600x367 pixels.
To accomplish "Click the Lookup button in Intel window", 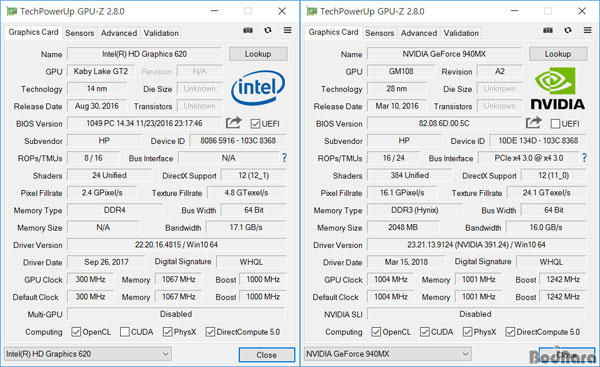I will [258, 54].
